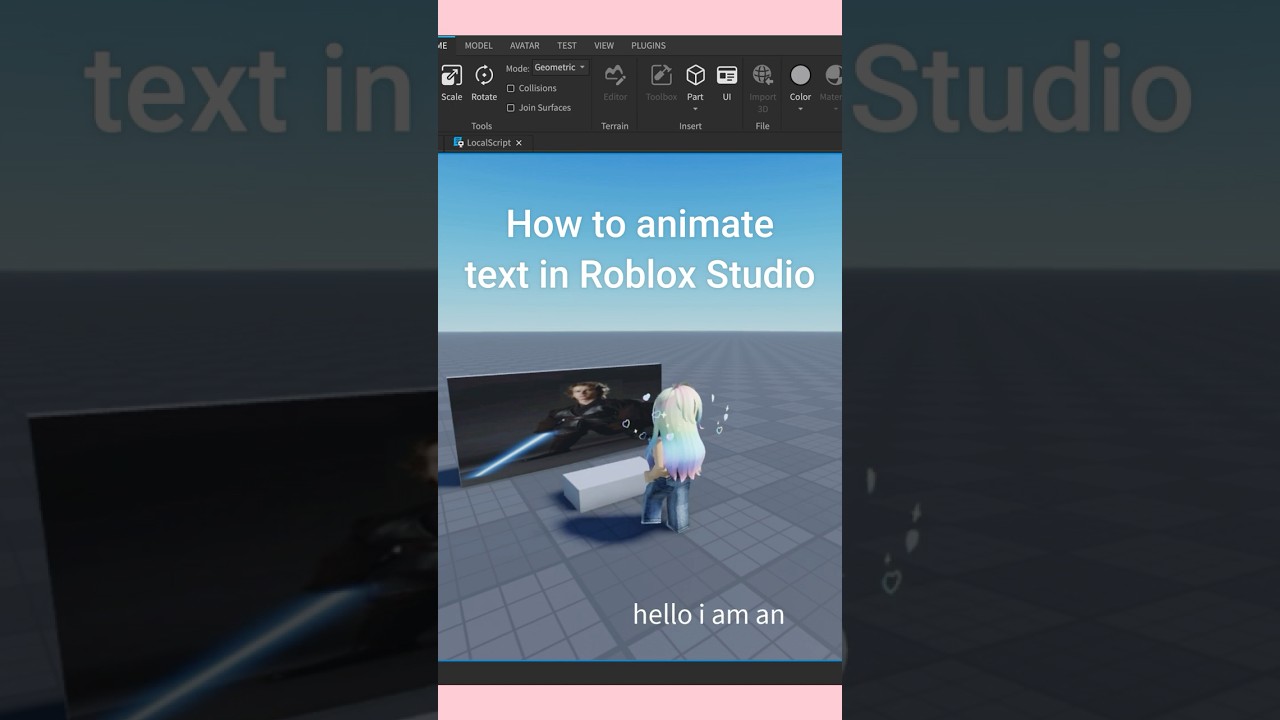Open the Mode Geometric dropdown
Viewport: 1280px width, 720px height.
[x=560, y=68]
